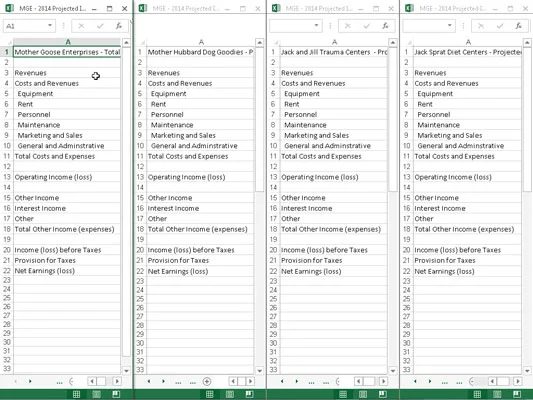The width and height of the screenshot is (533, 400).
Task: Select Normal view in third window status bar
Action: (x=343, y=394)
